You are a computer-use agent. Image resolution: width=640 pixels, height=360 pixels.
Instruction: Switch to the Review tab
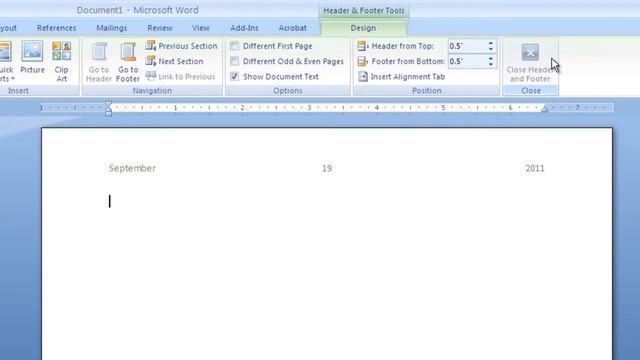tap(160, 28)
